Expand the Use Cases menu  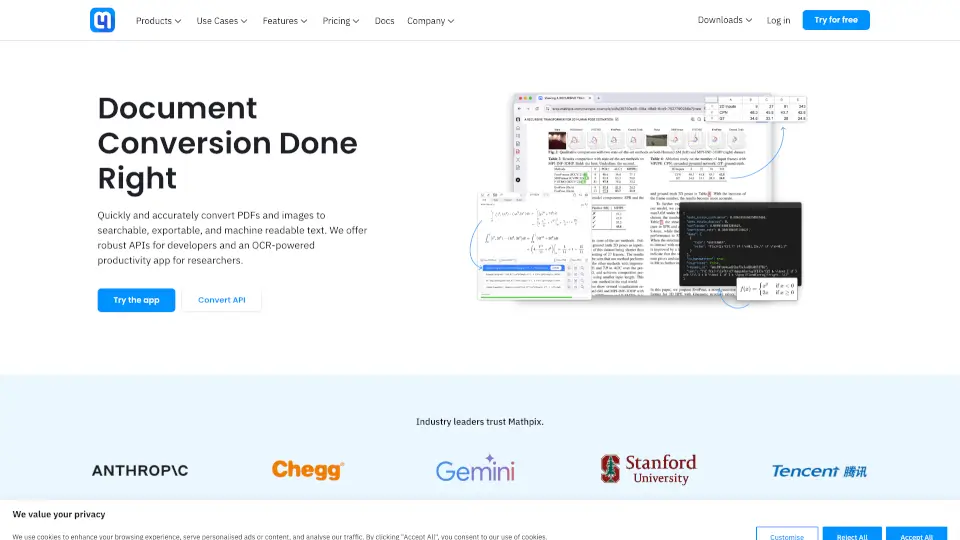(223, 21)
